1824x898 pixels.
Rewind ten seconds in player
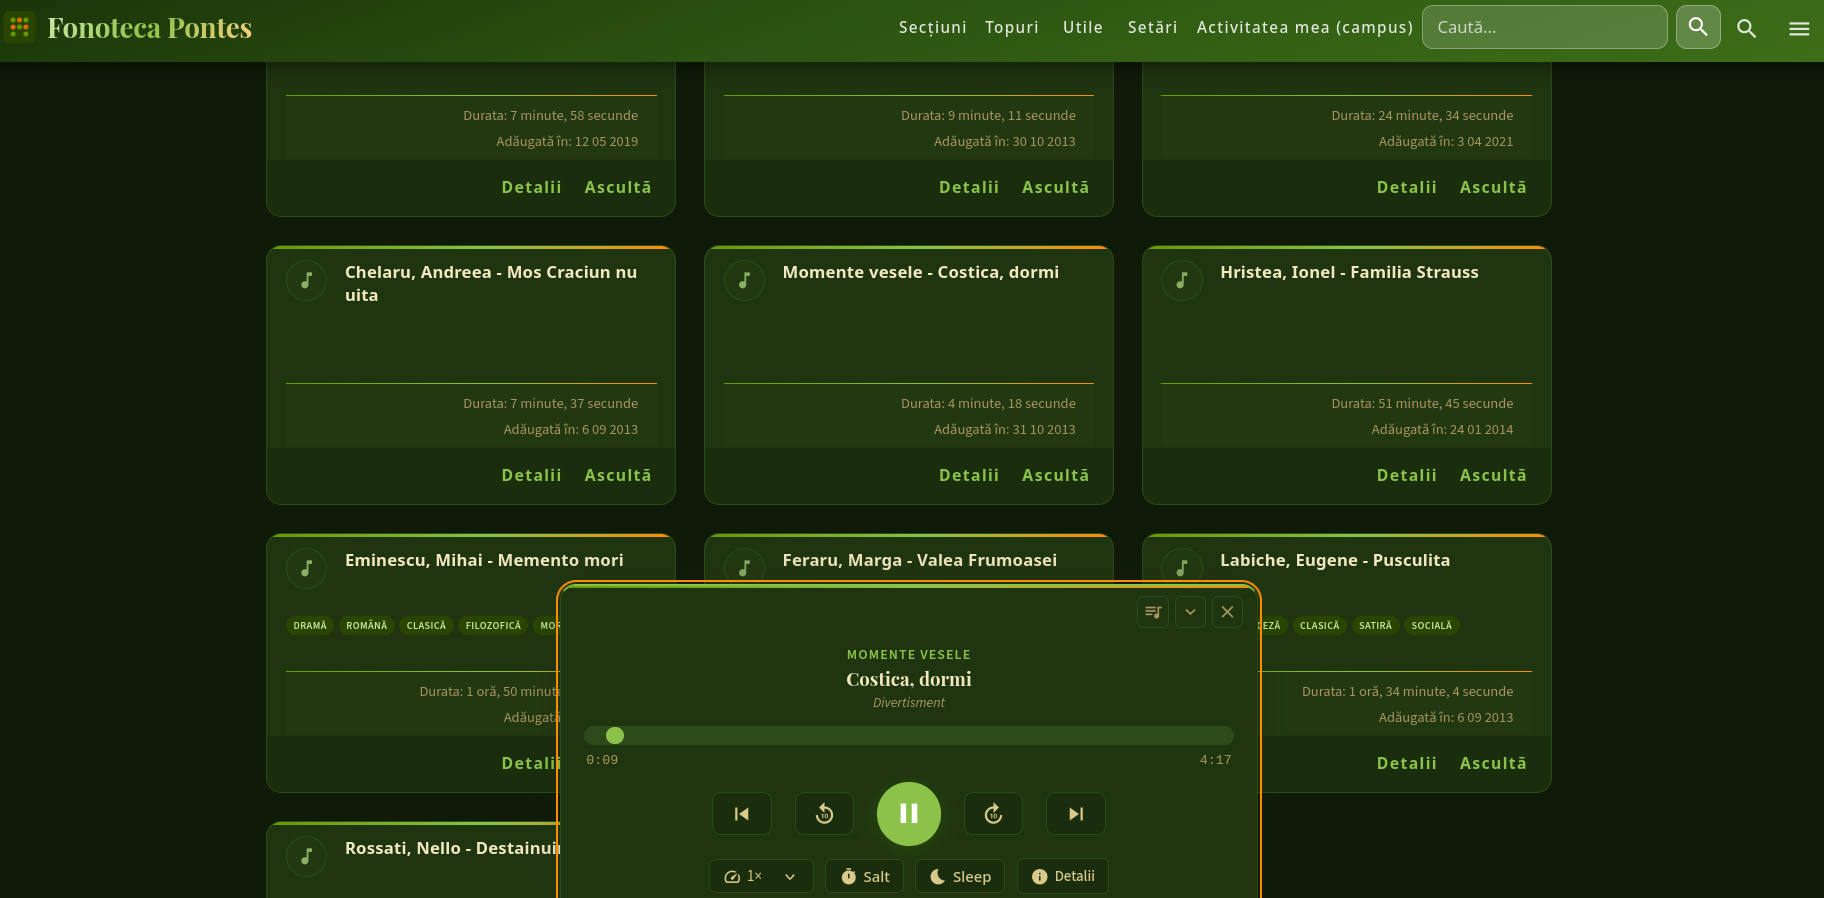pyautogui.click(x=824, y=813)
